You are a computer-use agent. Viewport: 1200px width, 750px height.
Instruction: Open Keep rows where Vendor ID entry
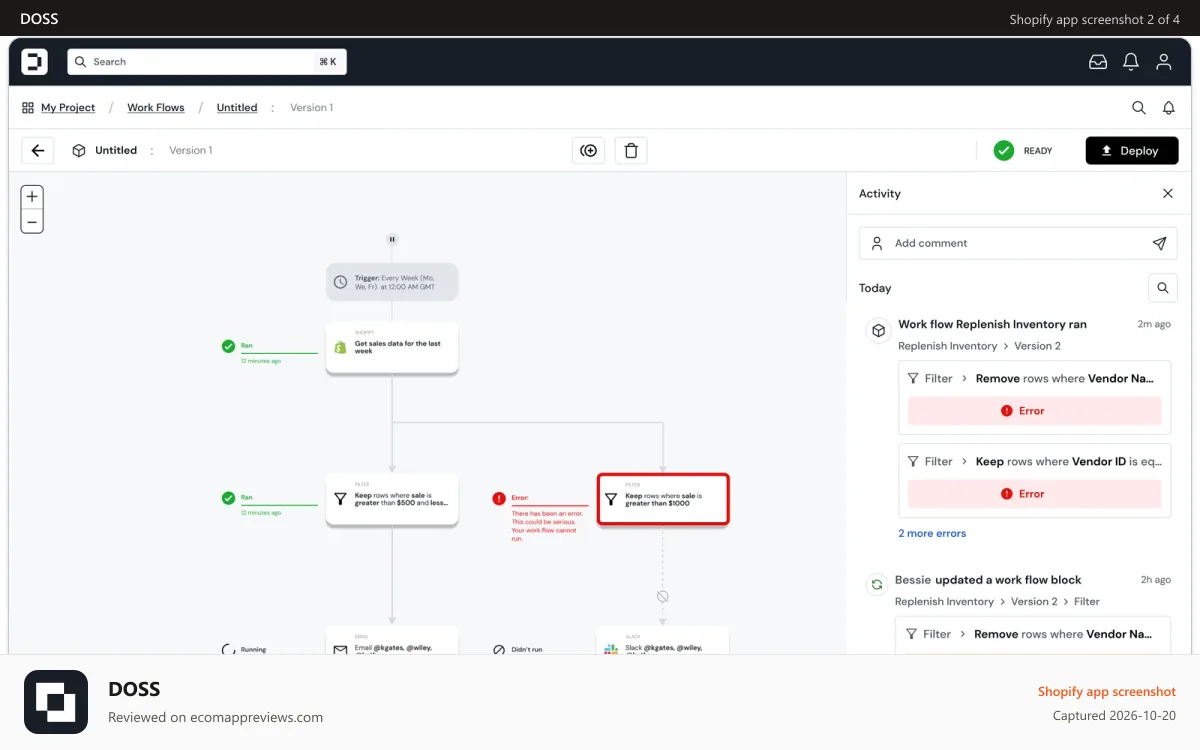pyautogui.click(x=1035, y=462)
